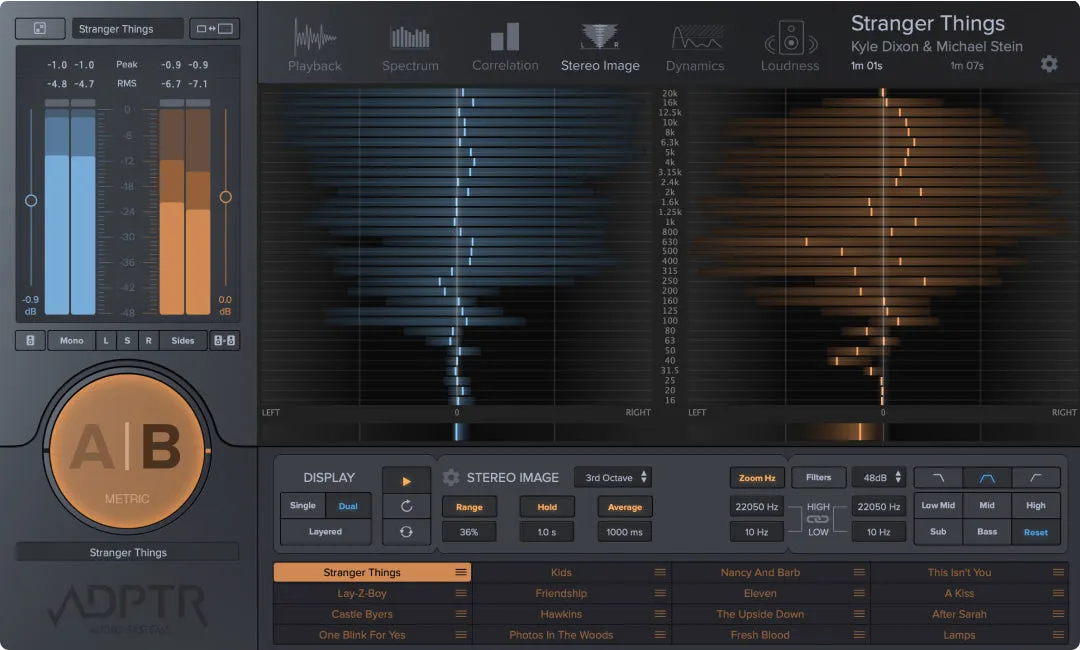Open Stereo Image section gear settings
The width and height of the screenshot is (1080, 650).
[x=450, y=477]
